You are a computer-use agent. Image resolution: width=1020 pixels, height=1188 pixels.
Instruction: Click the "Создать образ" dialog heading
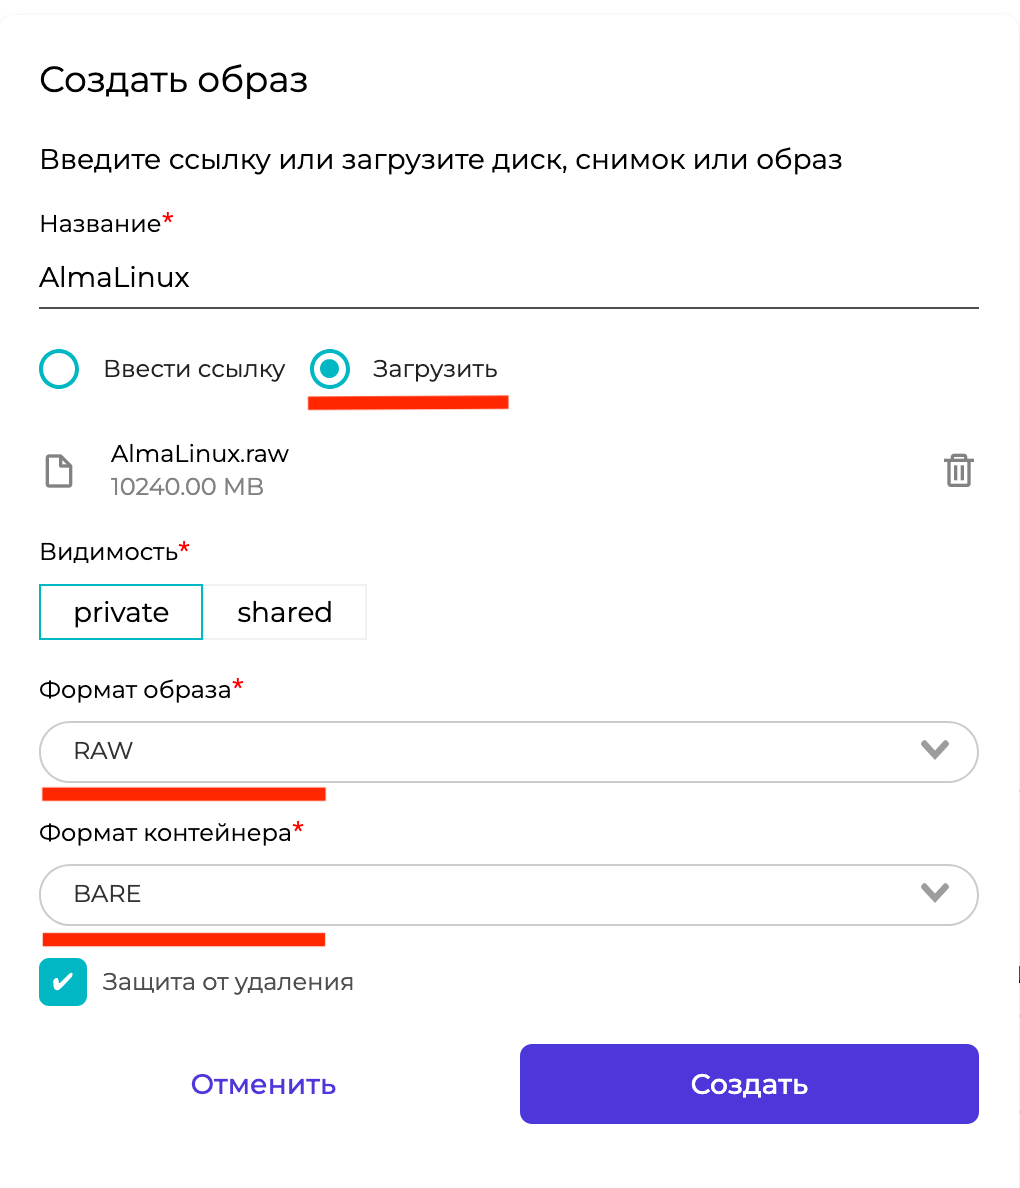pyautogui.click(x=173, y=80)
